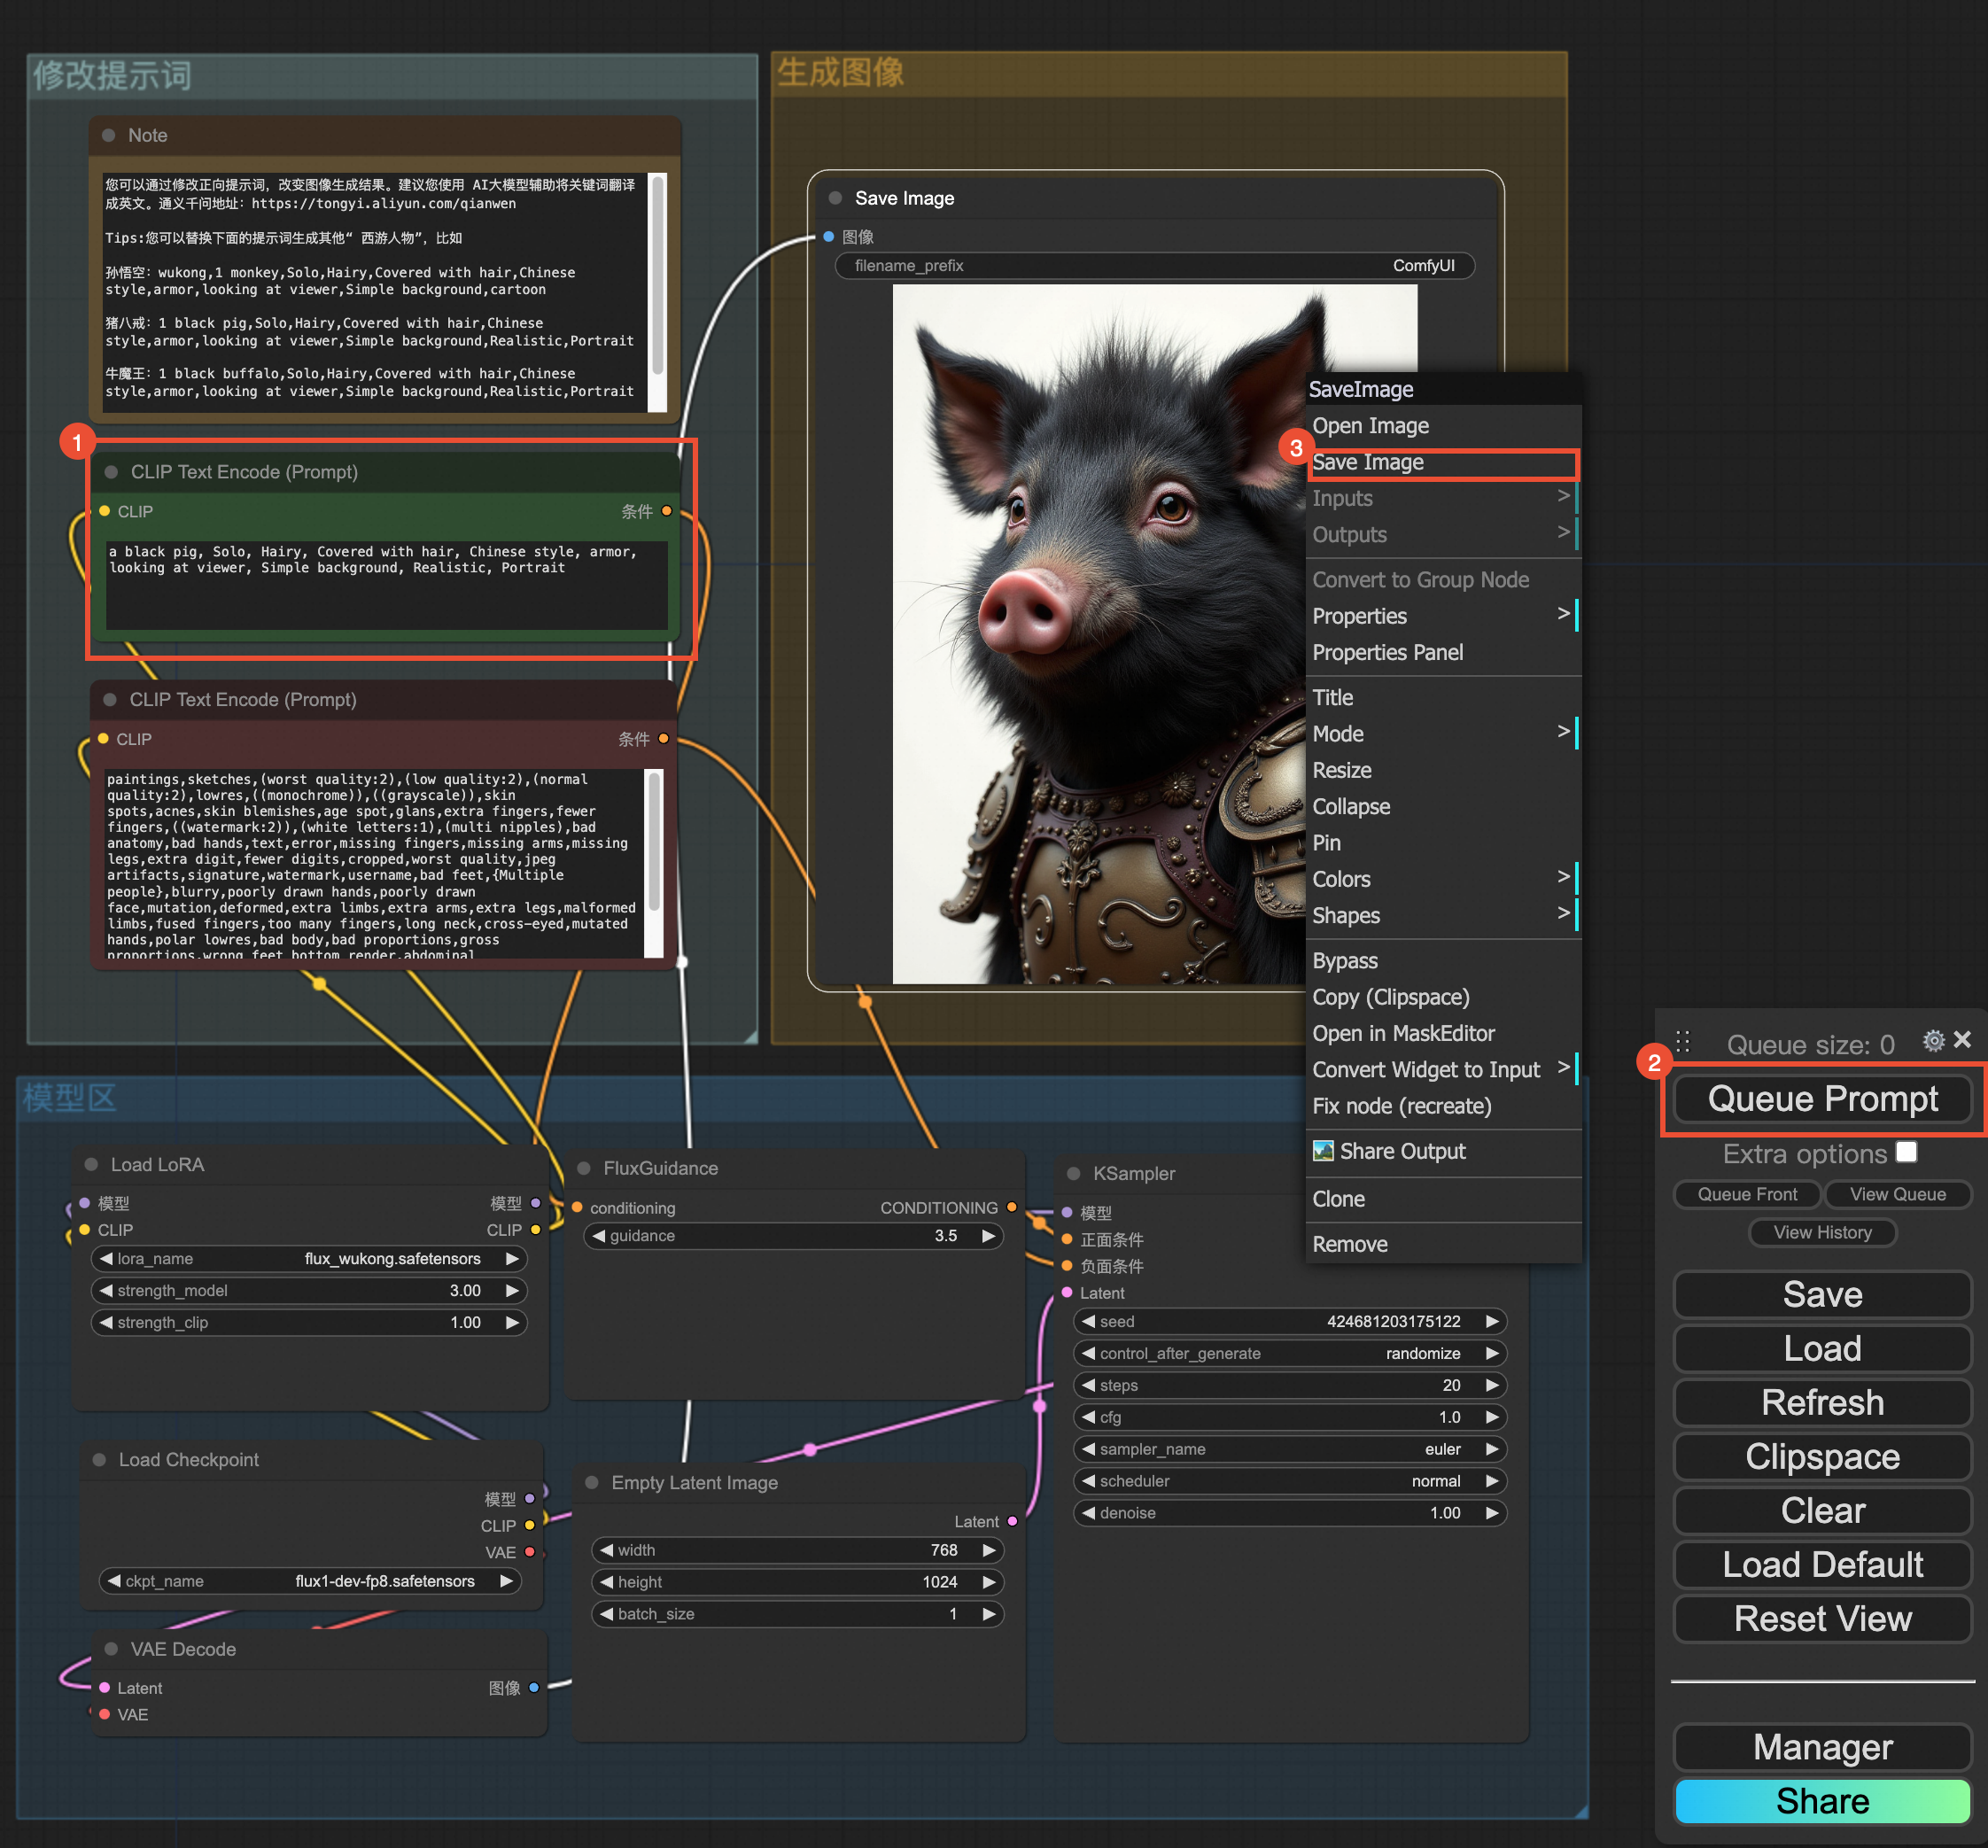The height and width of the screenshot is (1848, 1988).
Task: Click the Load LoRA CLIP output socket
Action: 536,1230
